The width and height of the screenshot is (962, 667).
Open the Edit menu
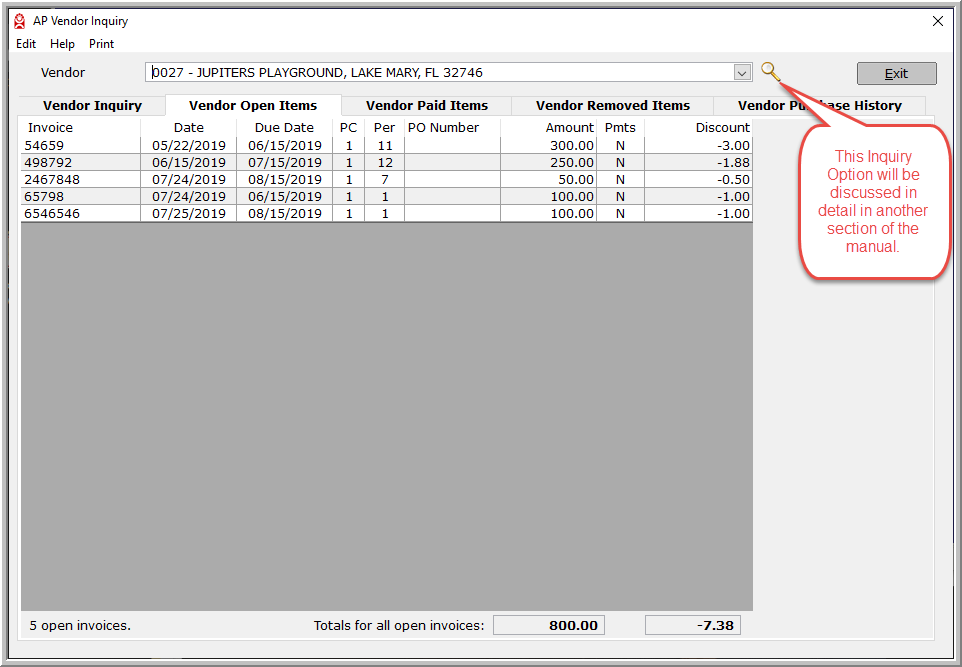point(26,44)
